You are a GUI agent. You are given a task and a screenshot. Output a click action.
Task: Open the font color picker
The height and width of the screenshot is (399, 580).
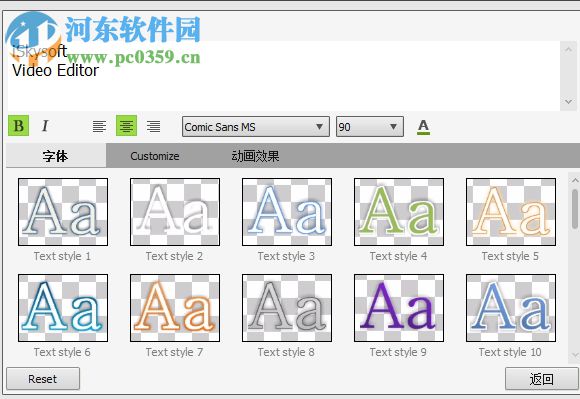[424, 127]
